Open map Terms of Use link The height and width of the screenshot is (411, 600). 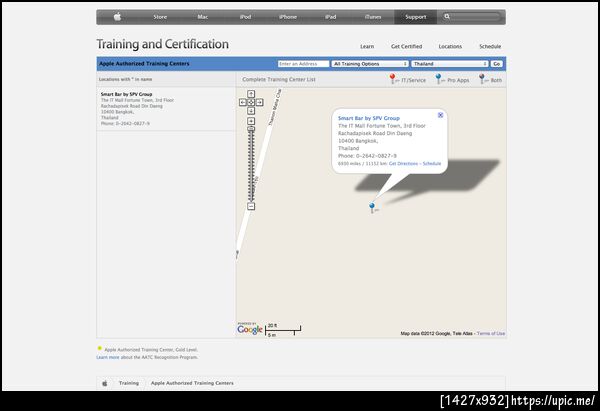pyautogui.click(x=491, y=334)
